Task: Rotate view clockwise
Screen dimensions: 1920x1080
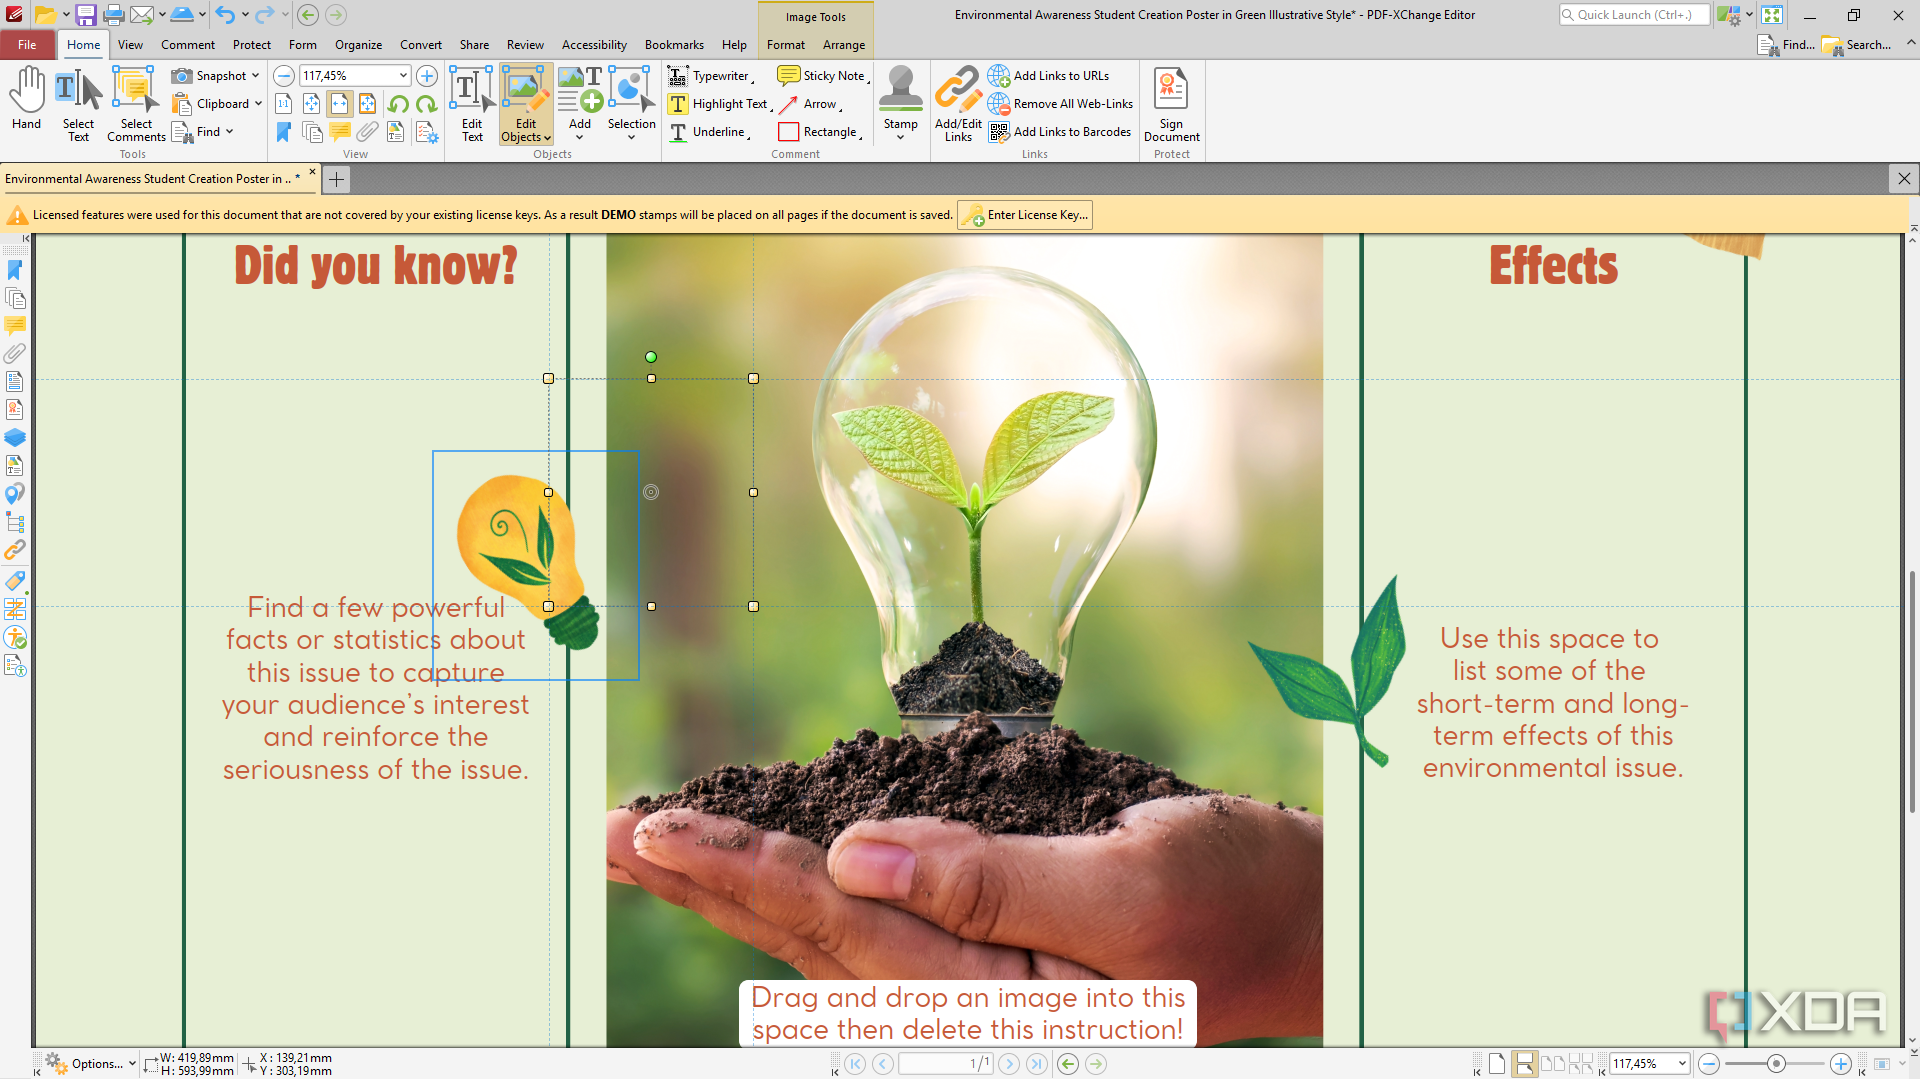Action: [x=427, y=104]
